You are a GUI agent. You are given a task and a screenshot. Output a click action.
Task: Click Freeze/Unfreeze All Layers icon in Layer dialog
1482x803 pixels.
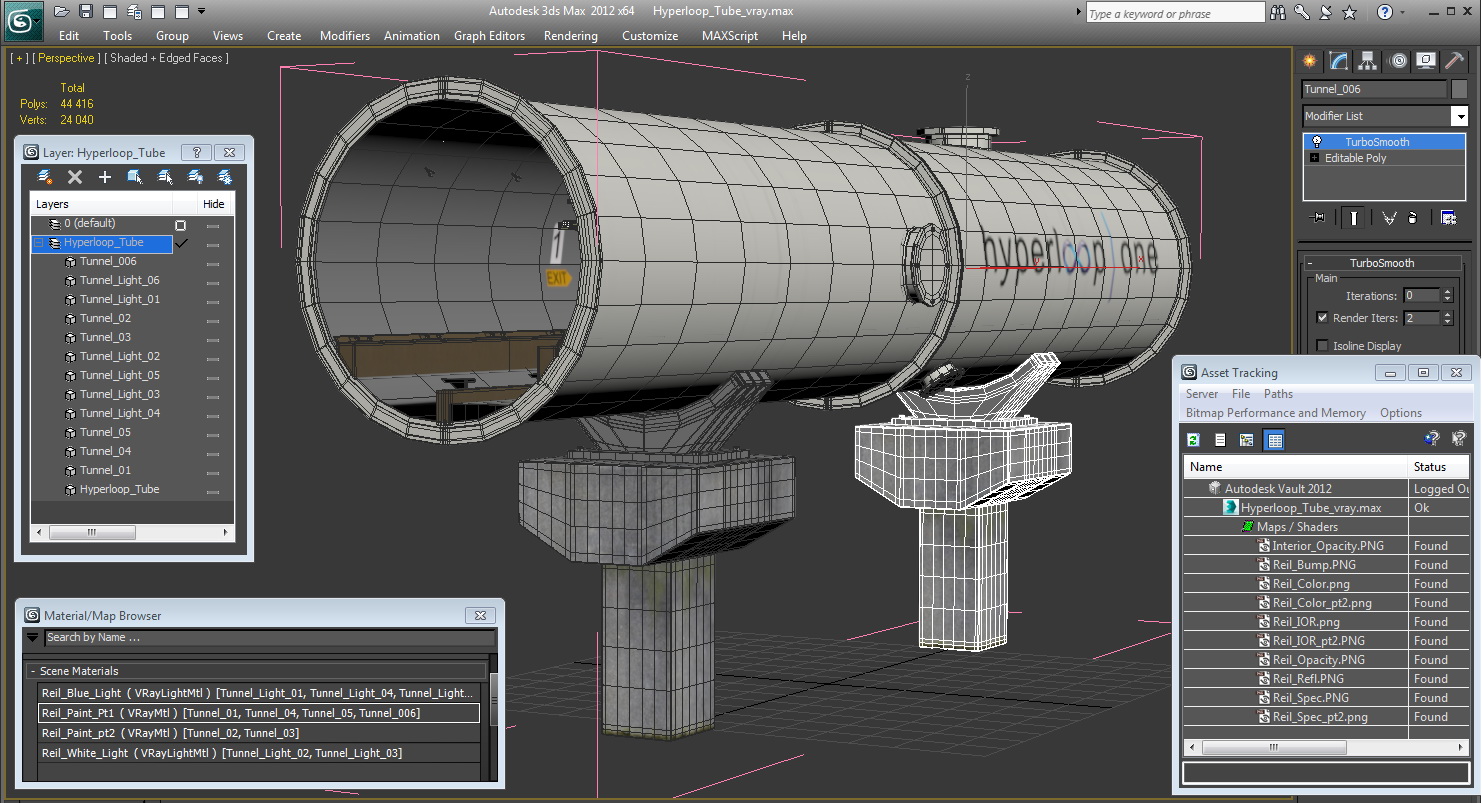225,177
